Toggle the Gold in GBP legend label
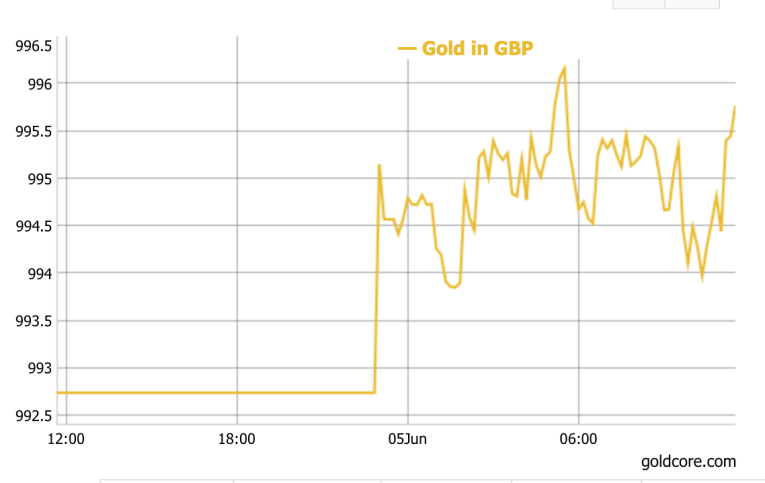 pos(477,48)
